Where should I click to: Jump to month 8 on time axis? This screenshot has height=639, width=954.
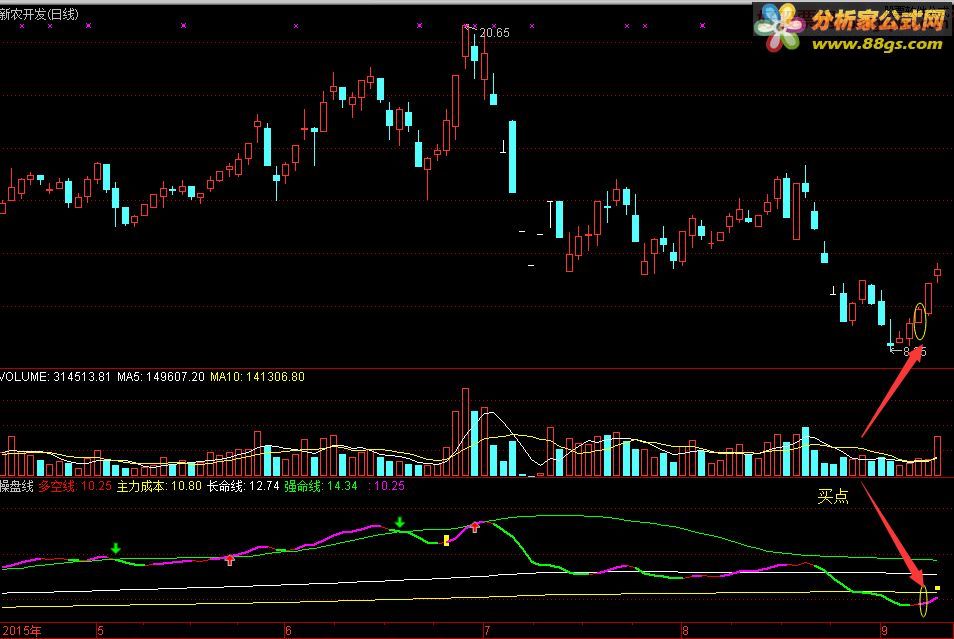[x=685, y=631]
